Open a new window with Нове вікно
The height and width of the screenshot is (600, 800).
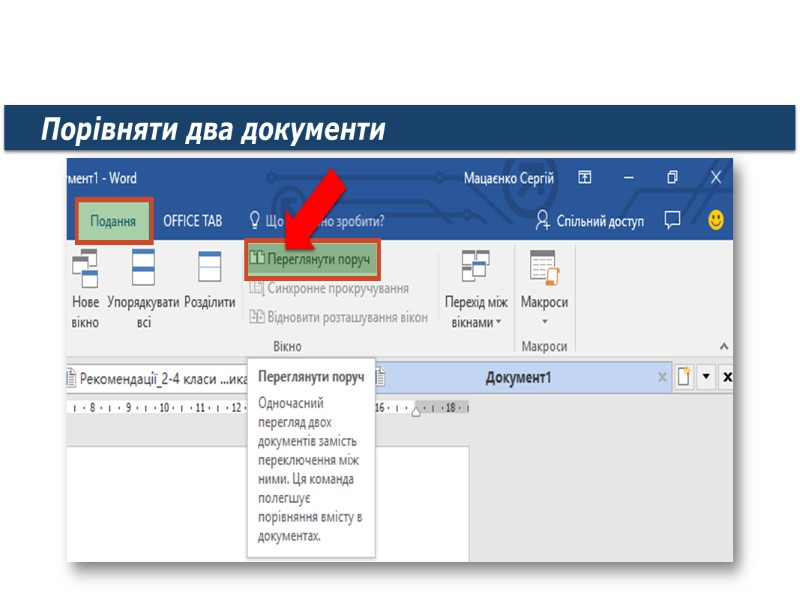(x=85, y=289)
